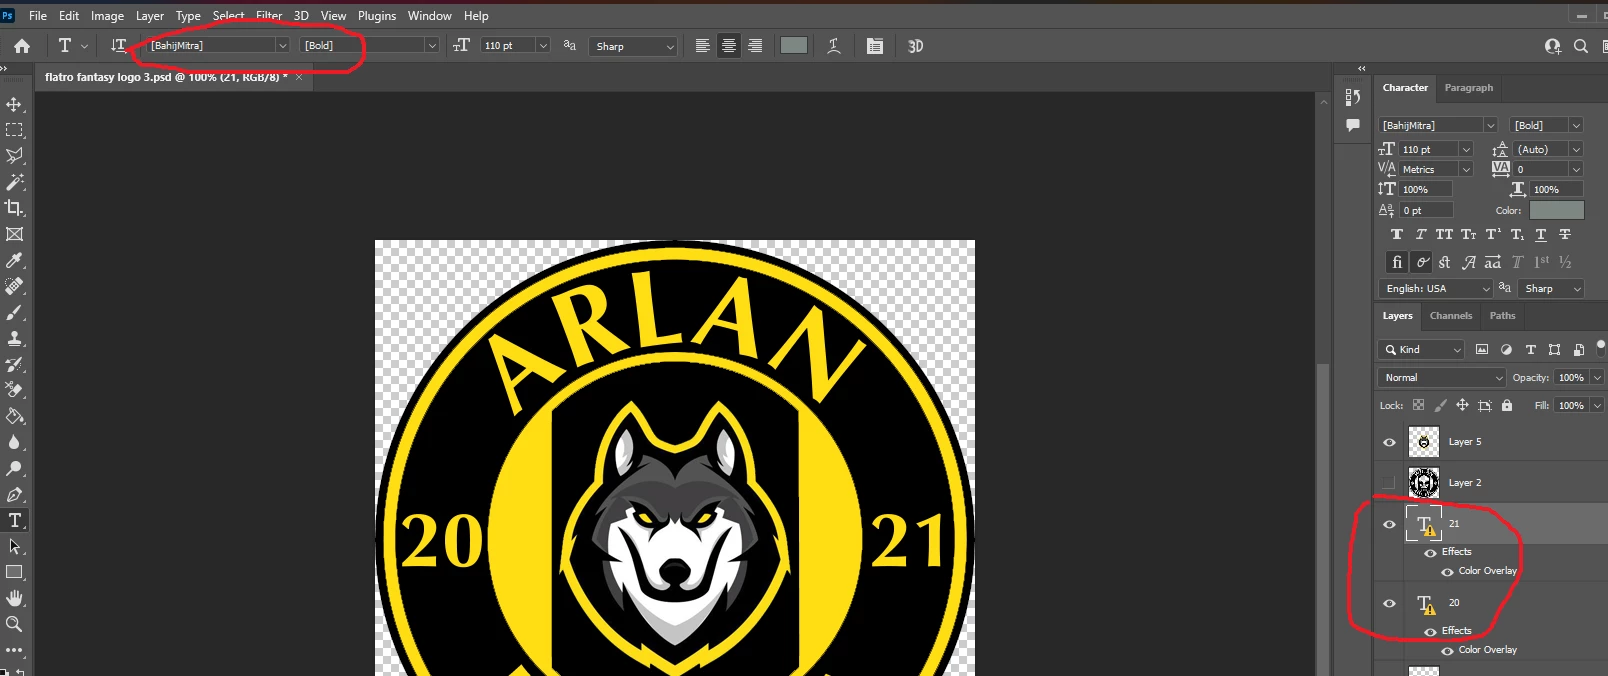Click the 3D text button in options bar

915,46
